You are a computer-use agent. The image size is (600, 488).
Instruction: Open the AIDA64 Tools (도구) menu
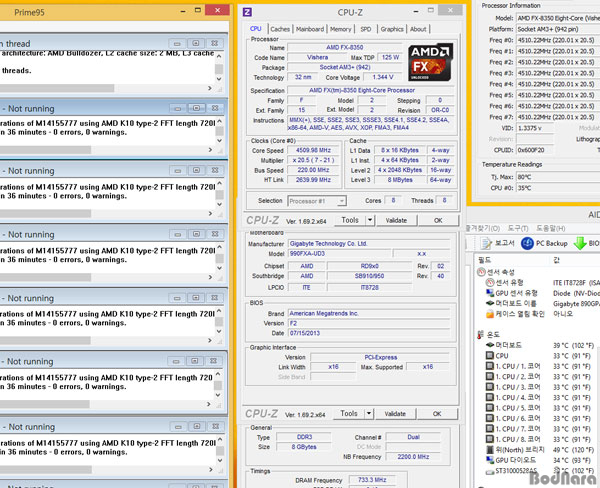coord(518,228)
